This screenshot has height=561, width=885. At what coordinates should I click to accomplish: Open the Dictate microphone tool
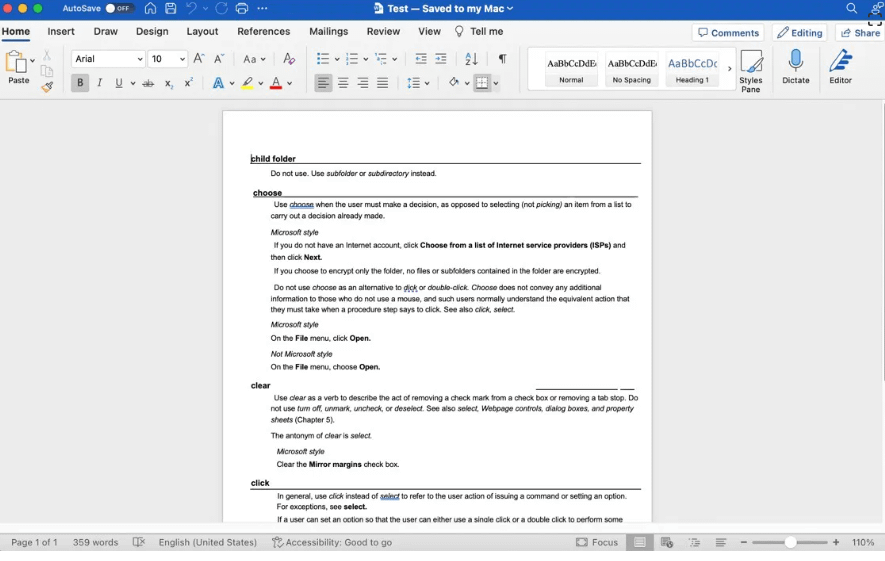(x=795, y=67)
